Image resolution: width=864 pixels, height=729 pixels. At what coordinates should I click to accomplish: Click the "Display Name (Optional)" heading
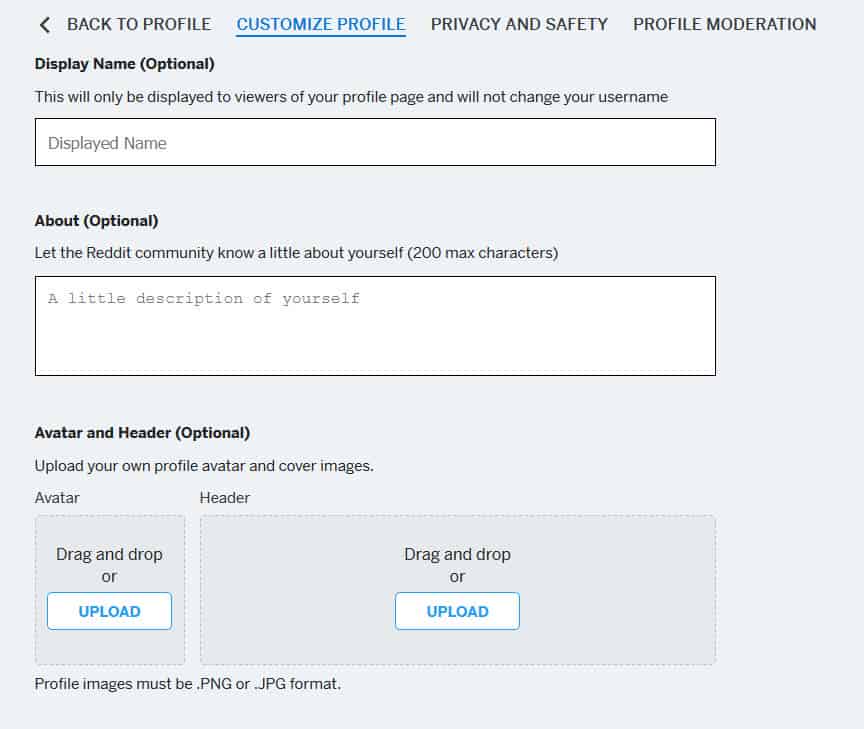pos(124,64)
